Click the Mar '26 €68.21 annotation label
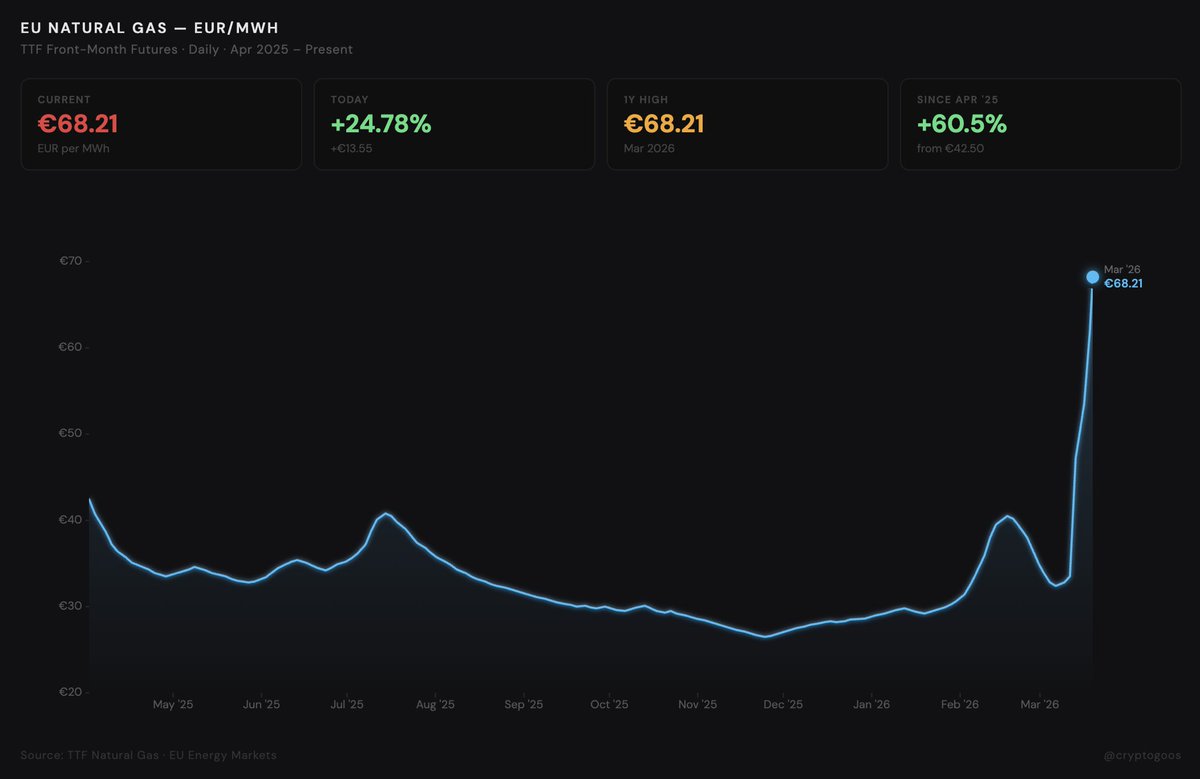This screenshot has height=779, width=1200. click(1124, 276)
